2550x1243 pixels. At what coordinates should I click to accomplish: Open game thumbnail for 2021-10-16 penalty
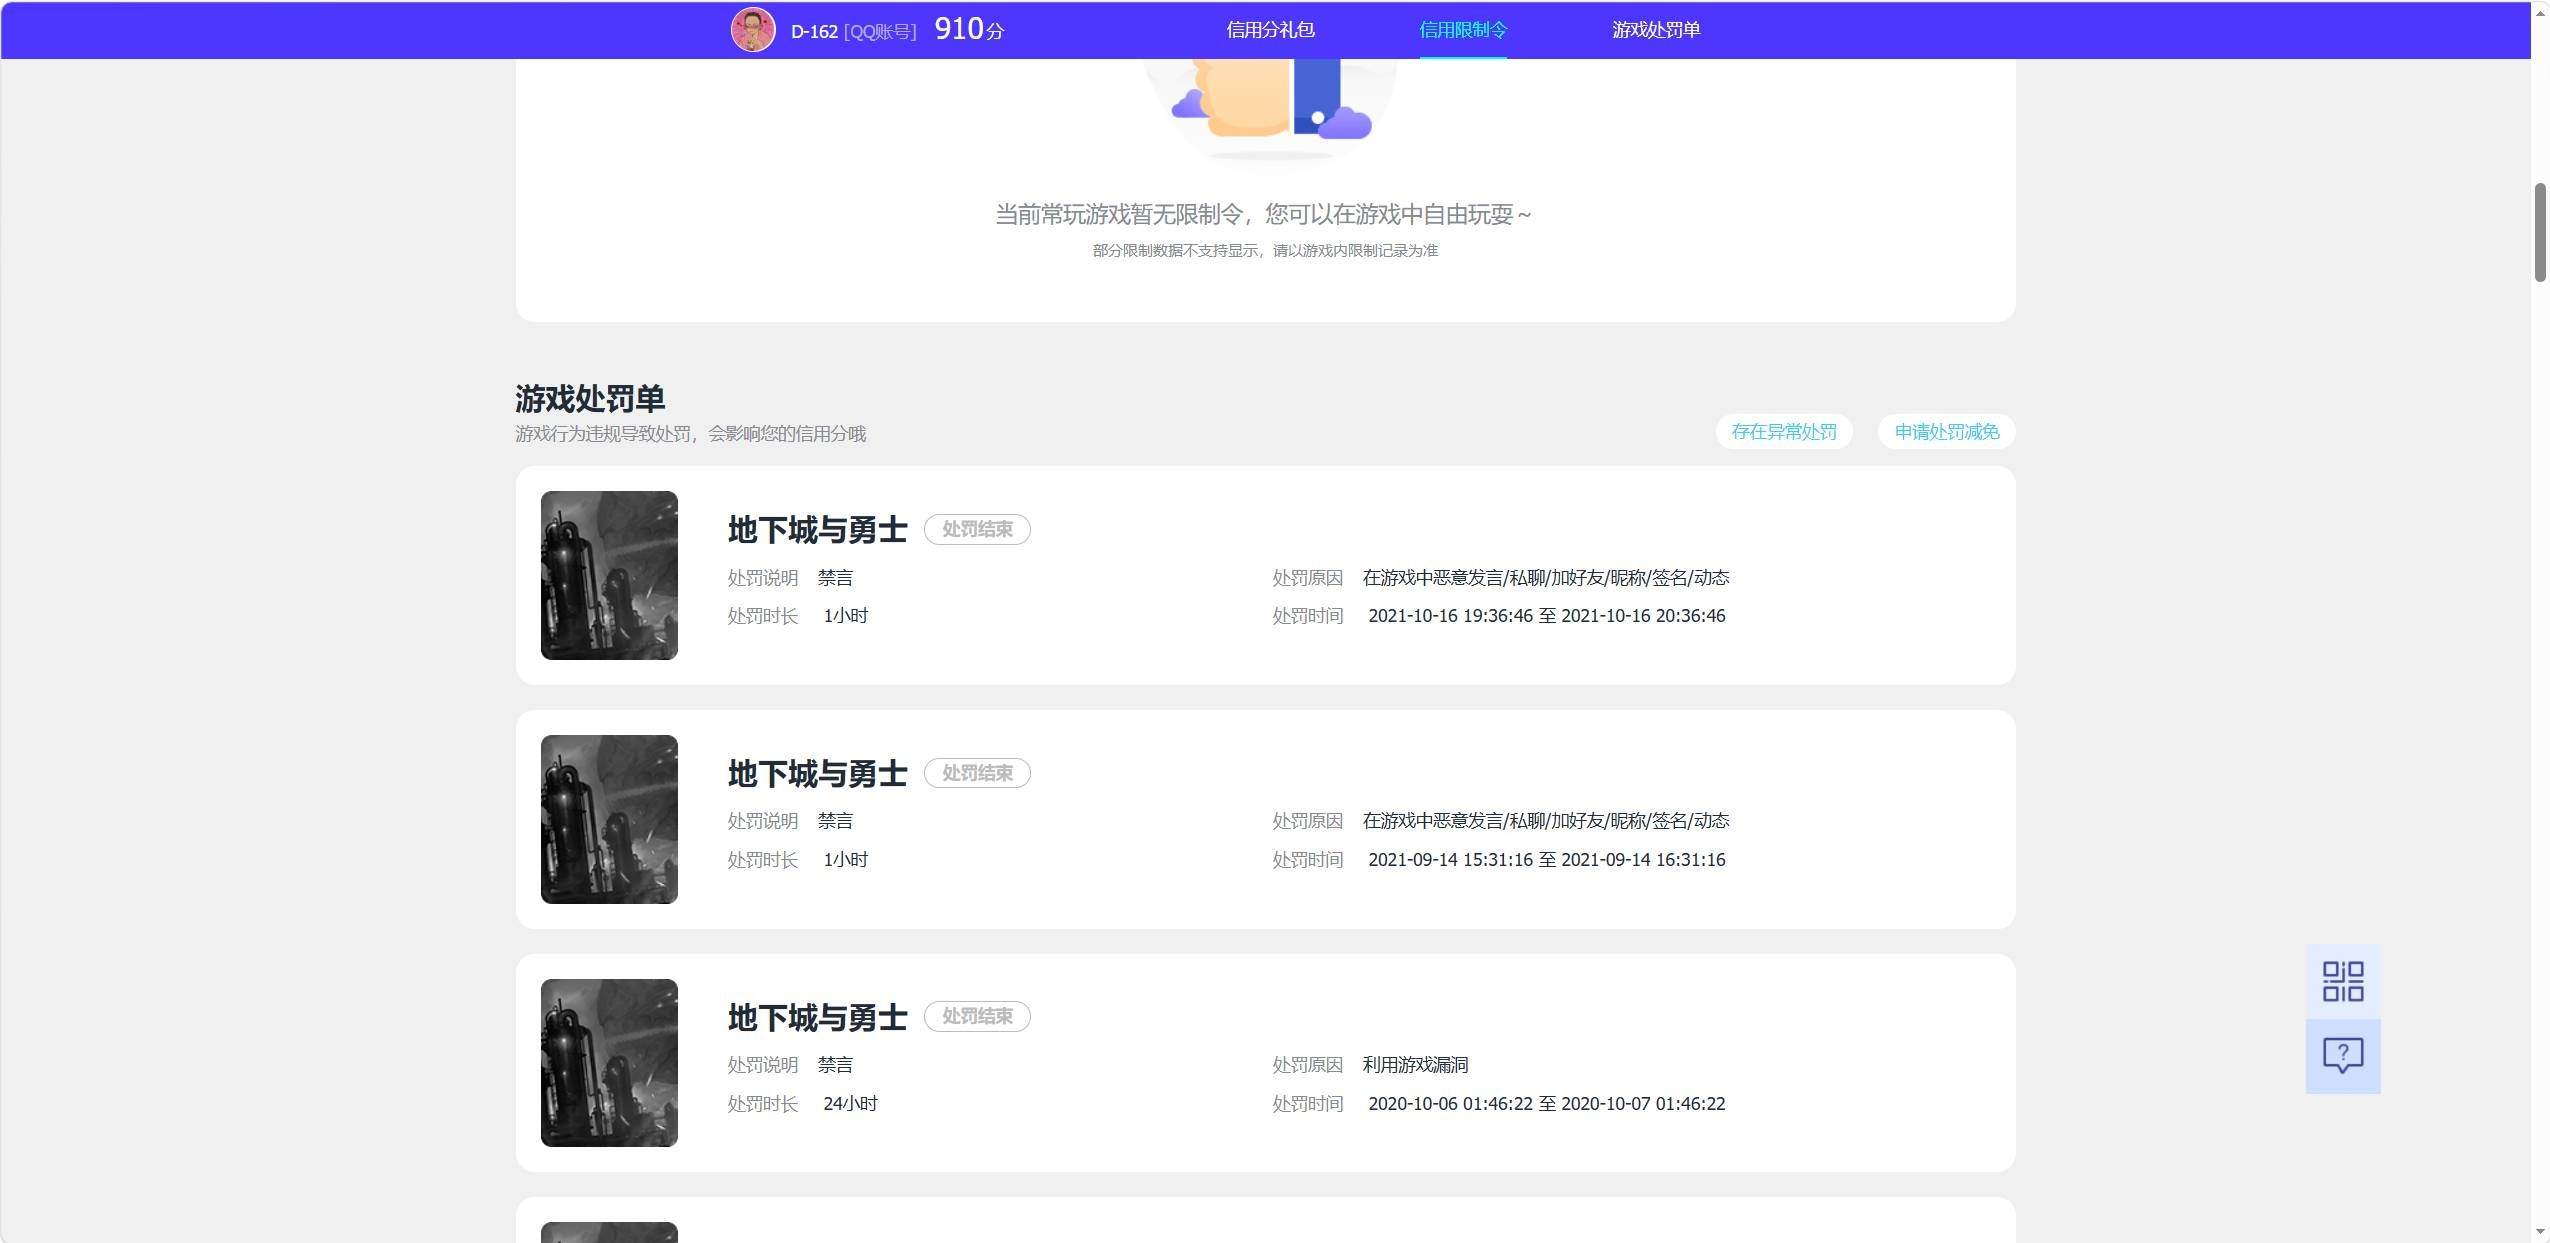coord(609,575)
